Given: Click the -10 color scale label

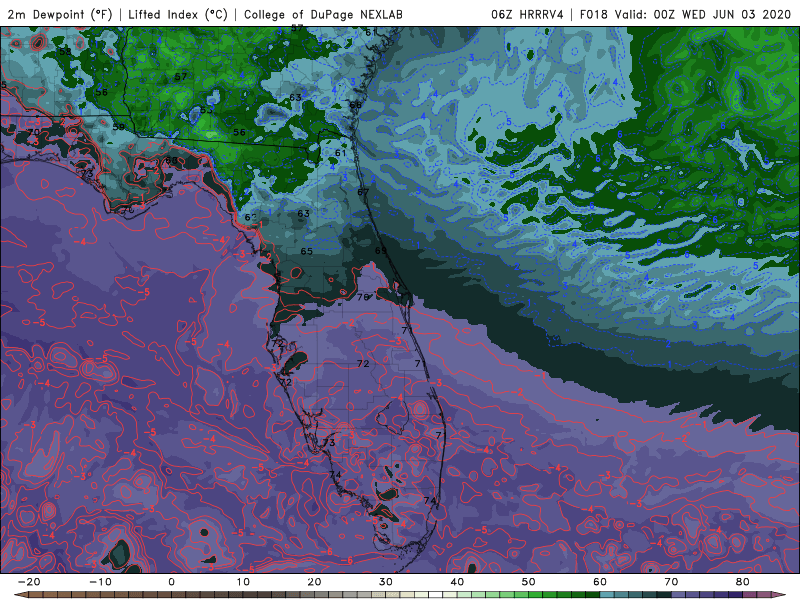Looking at the screenshot, I should [100, 582].
